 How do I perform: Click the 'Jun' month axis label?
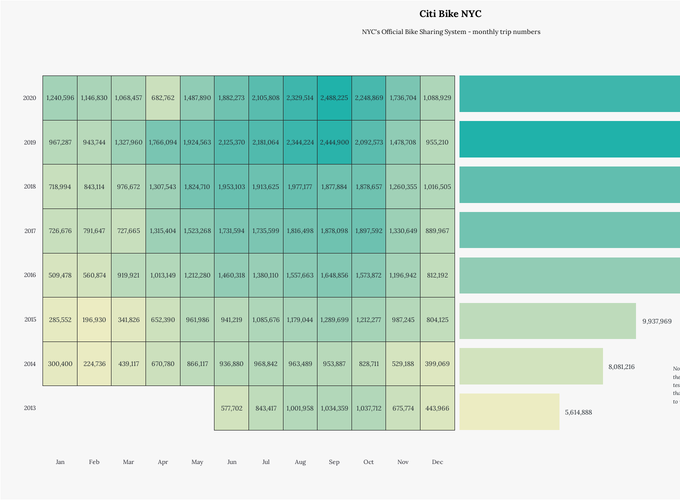(x=231, y=462)
